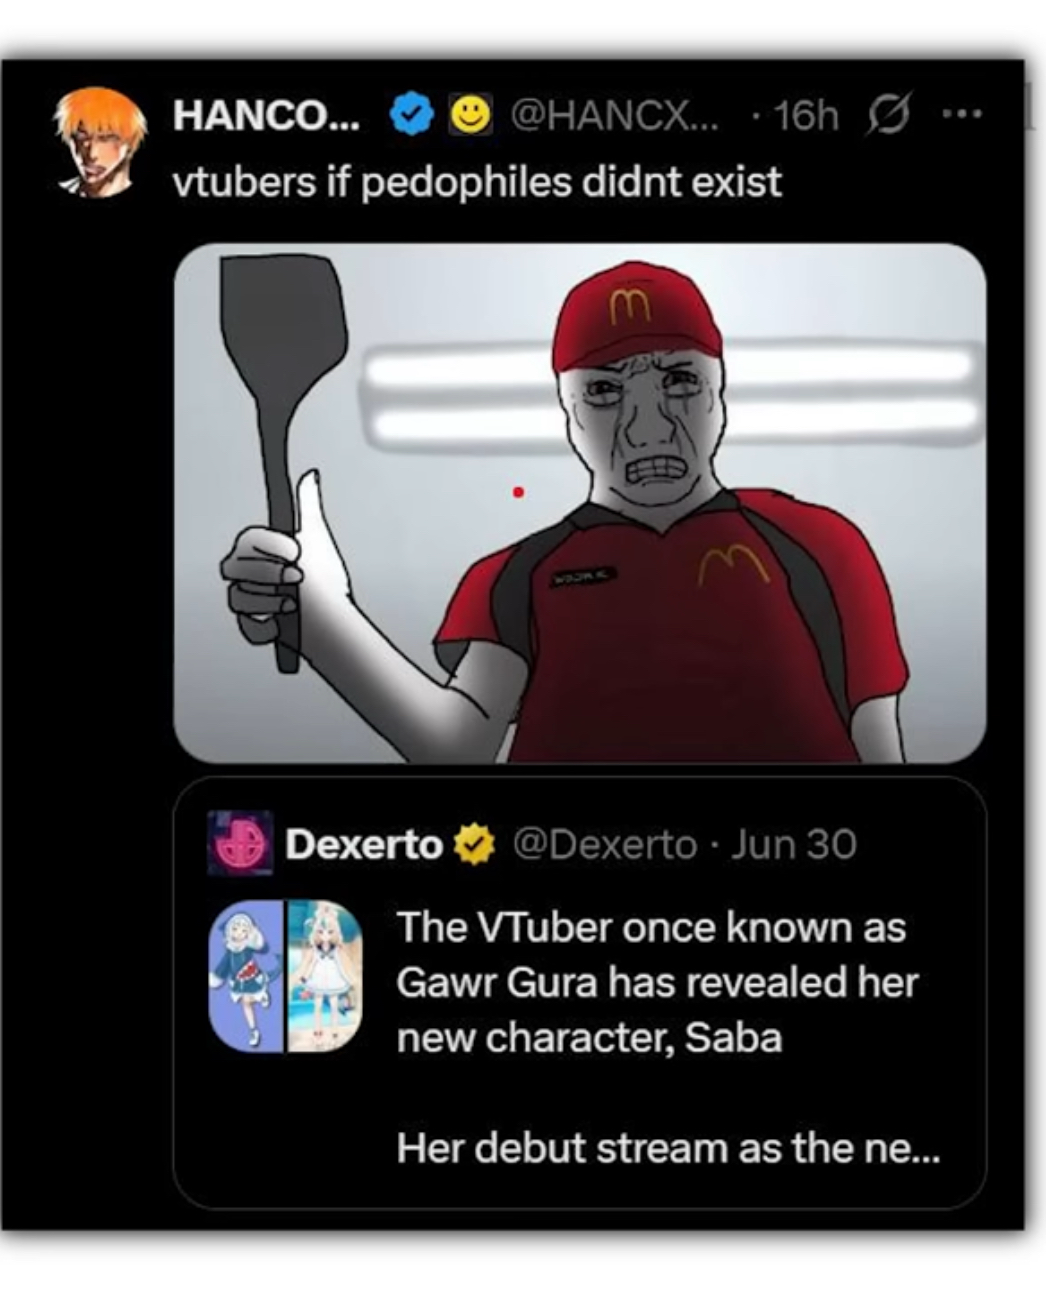
Task: Open the three-dot more options menu
Action: pos(961,114)
